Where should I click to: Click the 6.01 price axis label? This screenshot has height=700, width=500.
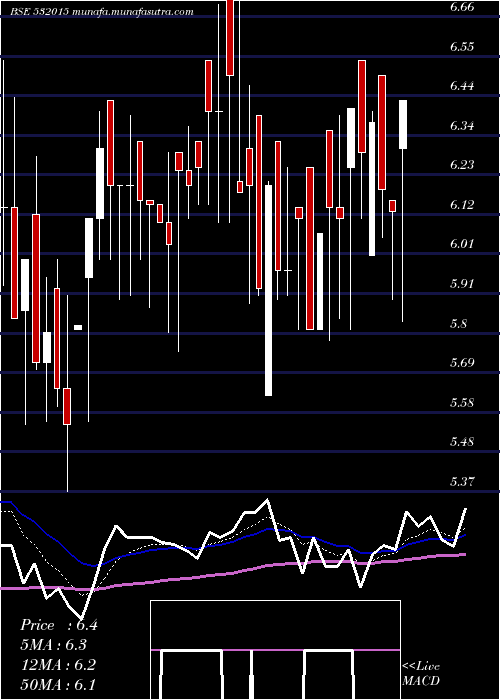tap(462, 244)
